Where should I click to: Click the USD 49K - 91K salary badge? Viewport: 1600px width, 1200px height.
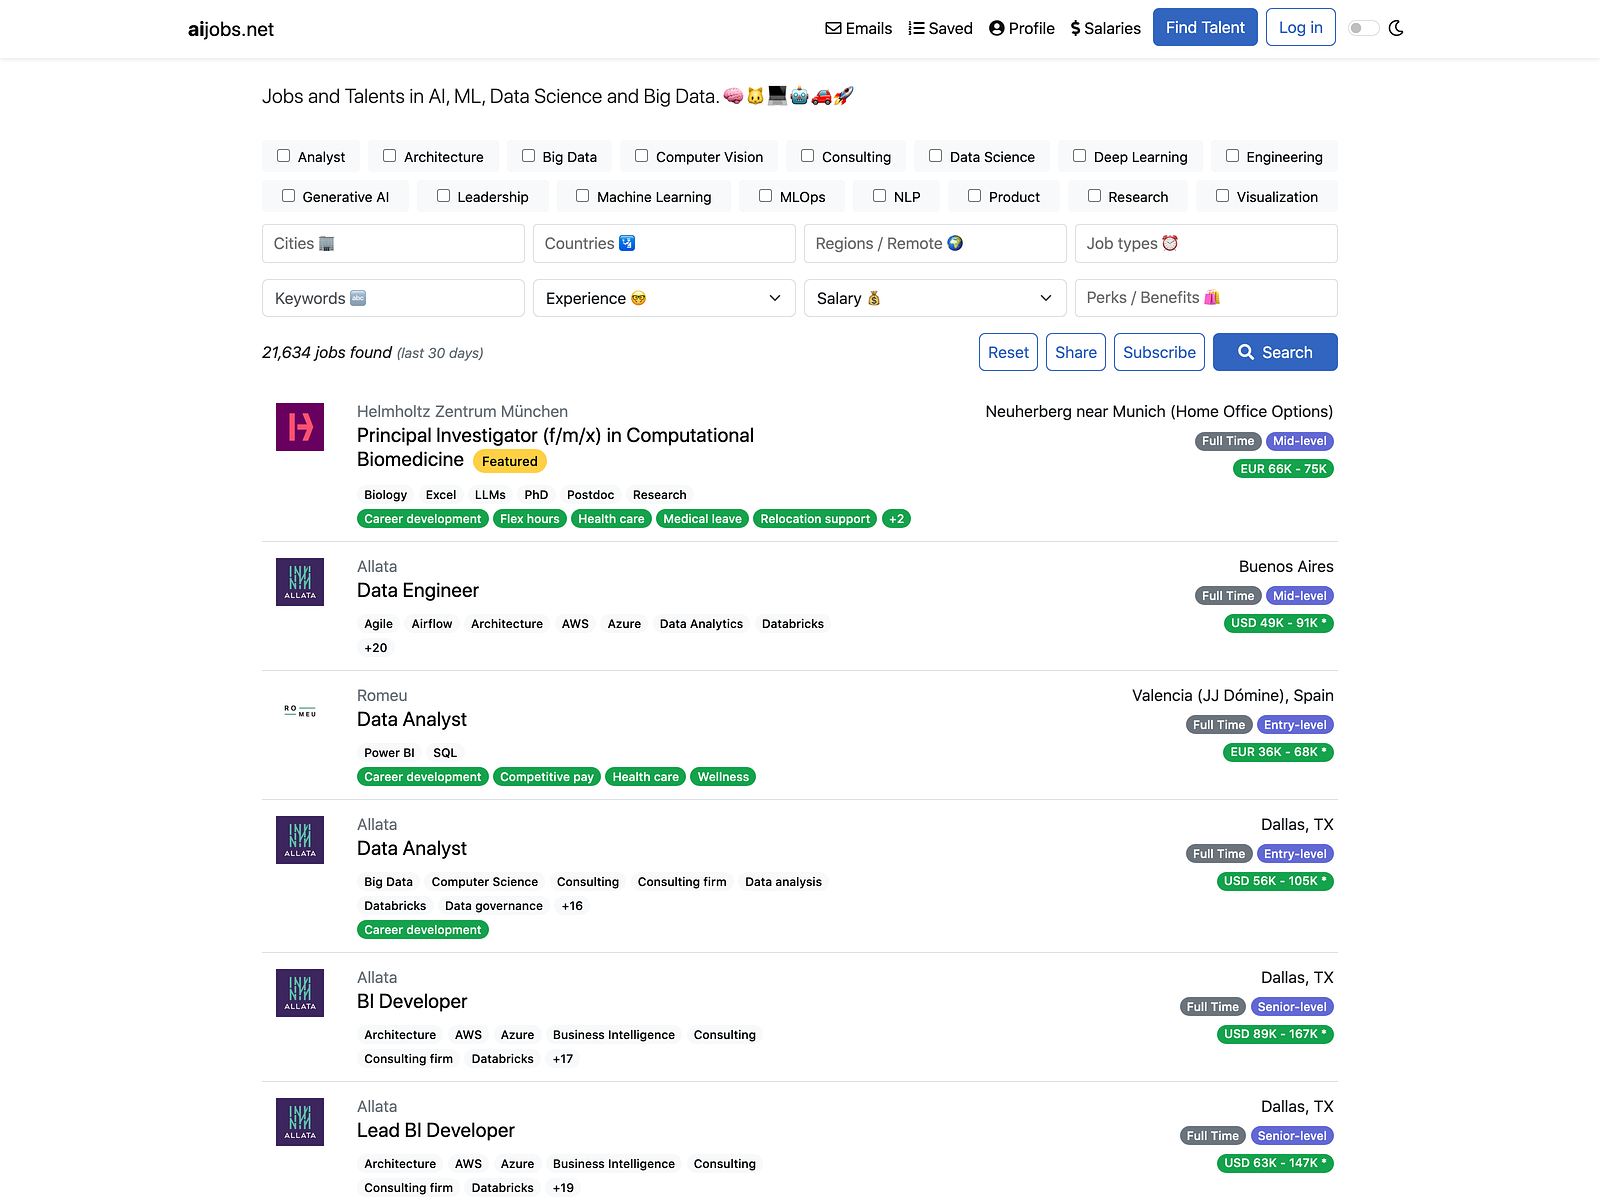(1279, 623)
